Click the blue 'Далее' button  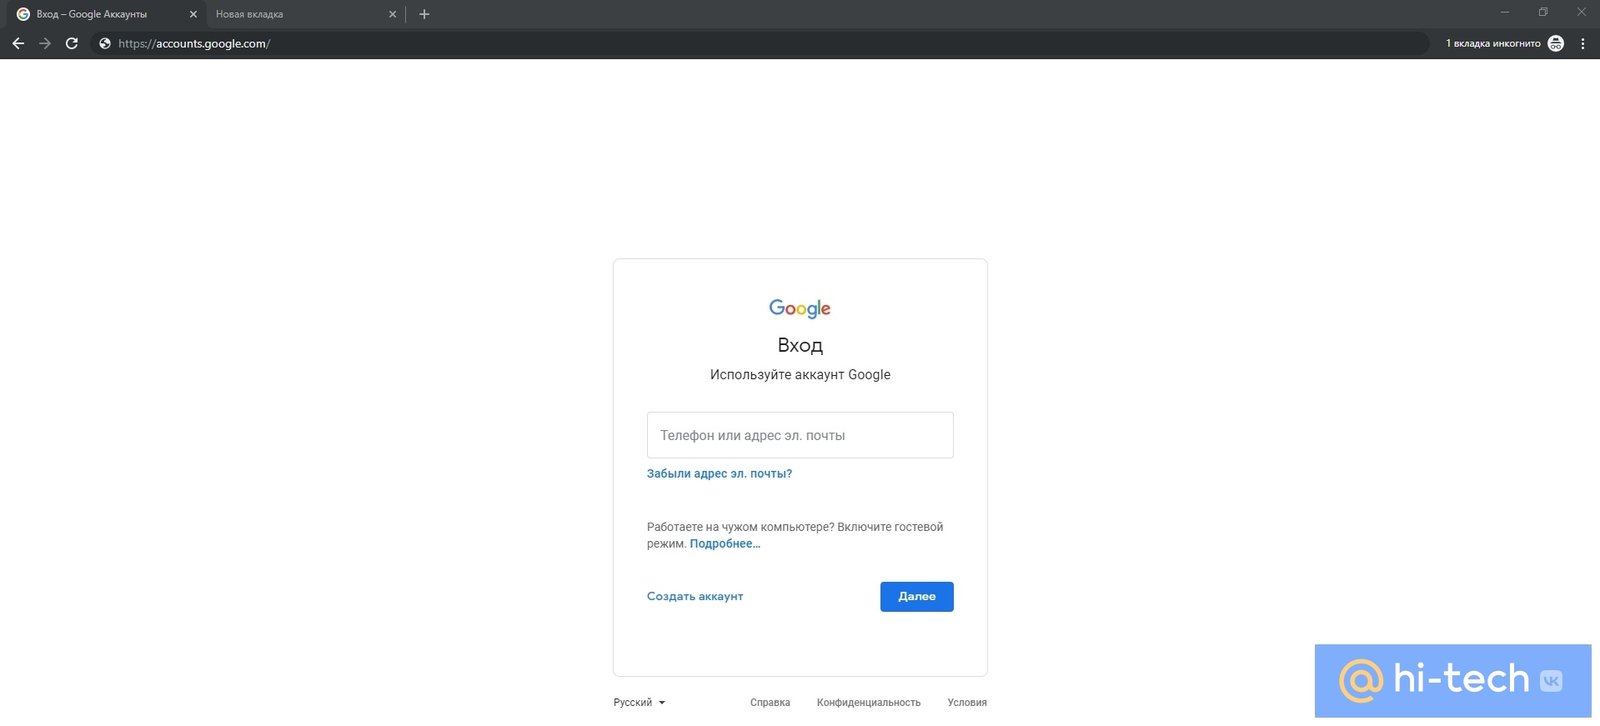[x=917, y=596]
